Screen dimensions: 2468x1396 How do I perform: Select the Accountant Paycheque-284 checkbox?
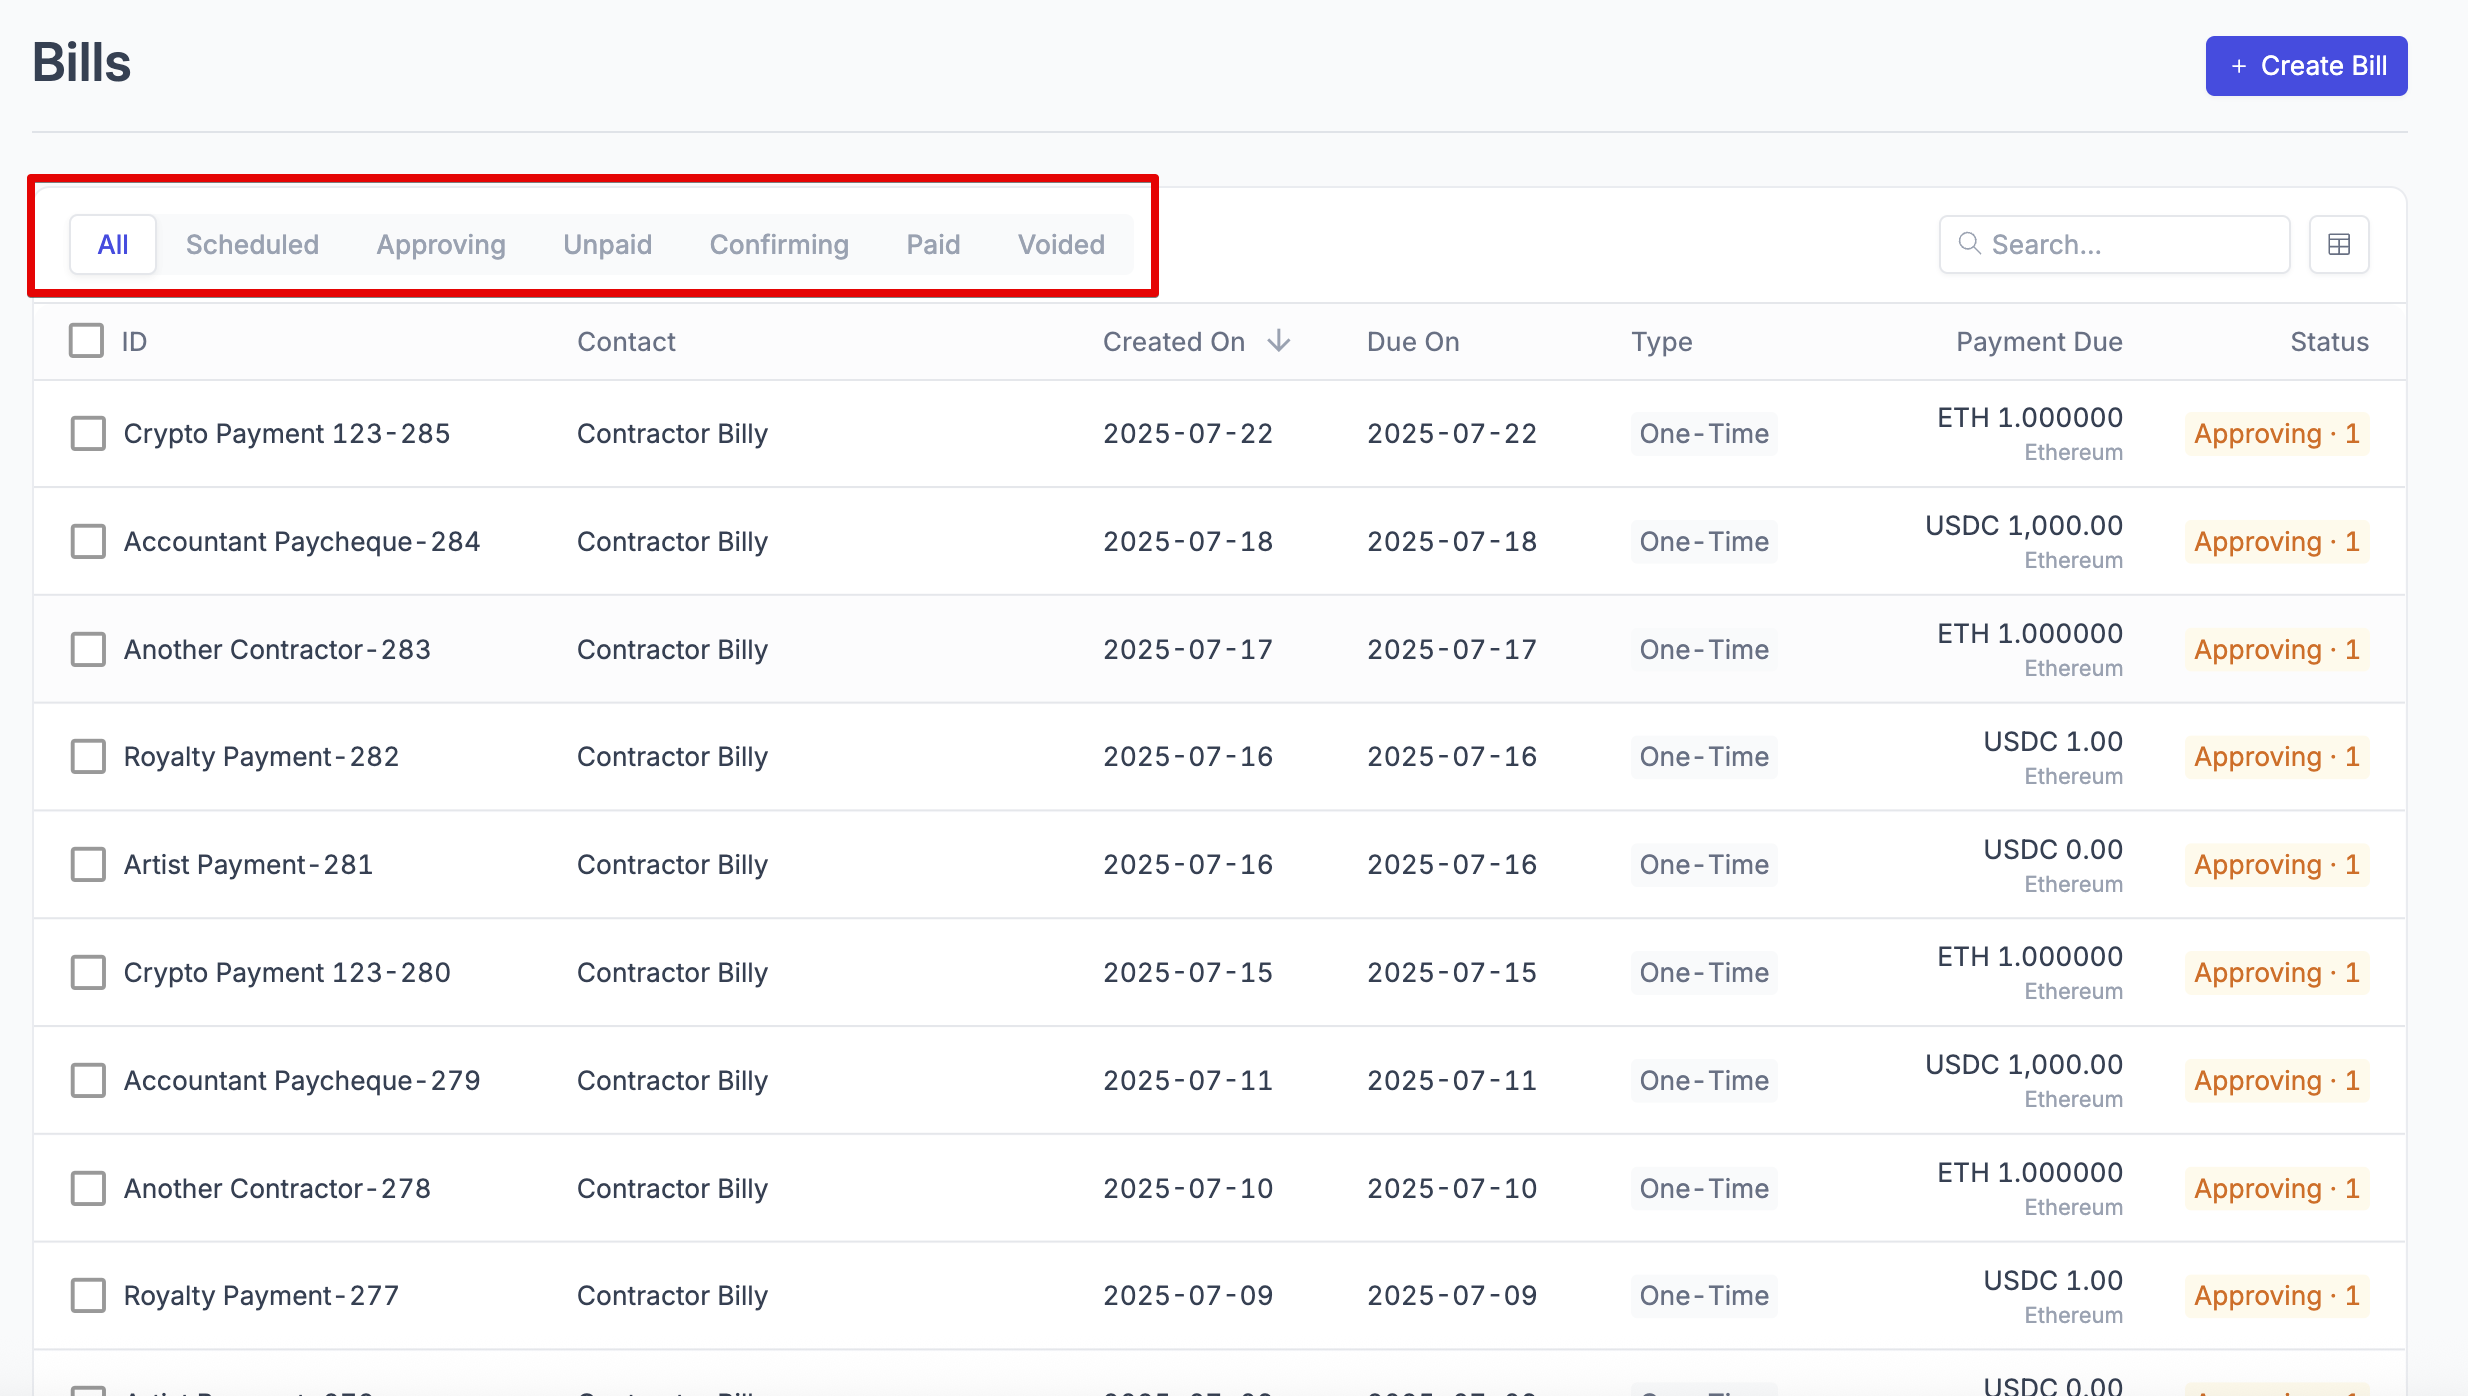[88, 542]
